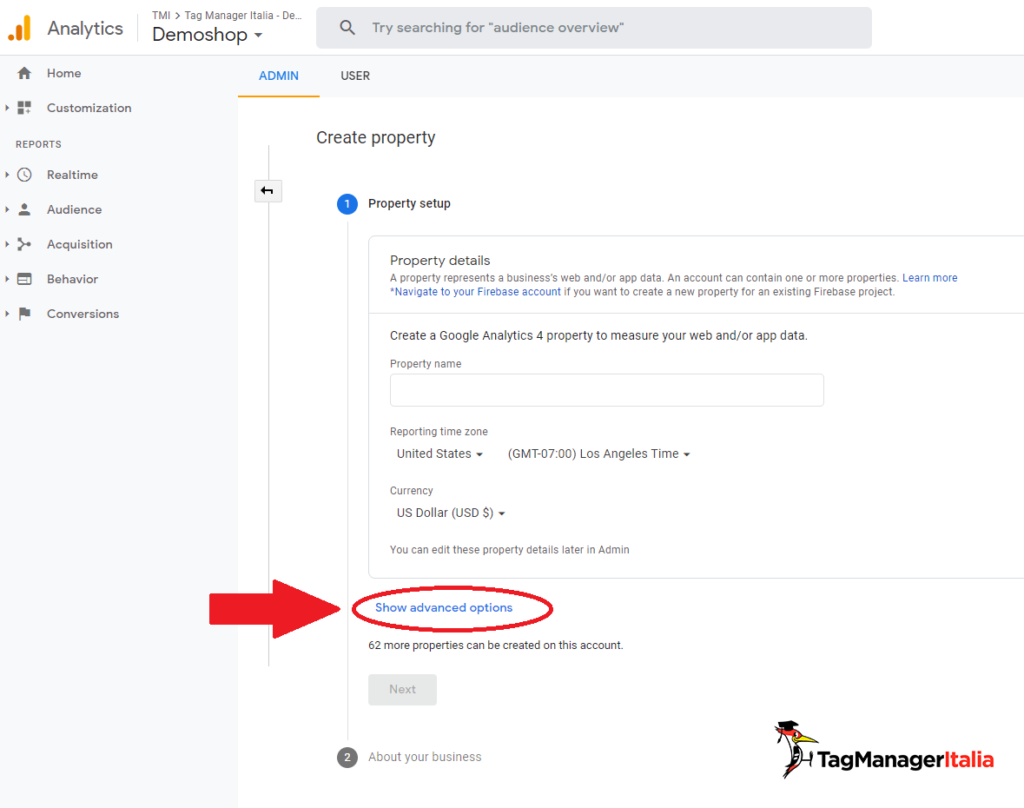
Task: Click the Customization dashboard icon
Action: click(x=25, y=108)
